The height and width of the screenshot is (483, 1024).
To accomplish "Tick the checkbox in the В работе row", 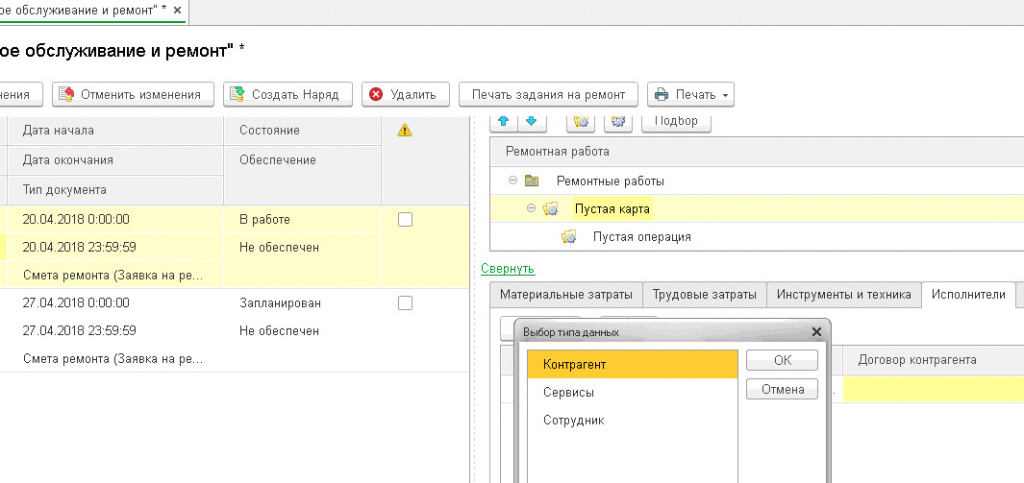I will (x=405, y=220).
